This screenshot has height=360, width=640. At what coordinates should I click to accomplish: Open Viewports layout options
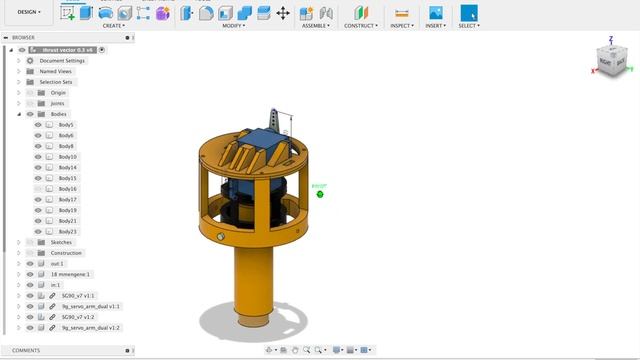pyautogui.click(x=364, y=350)
